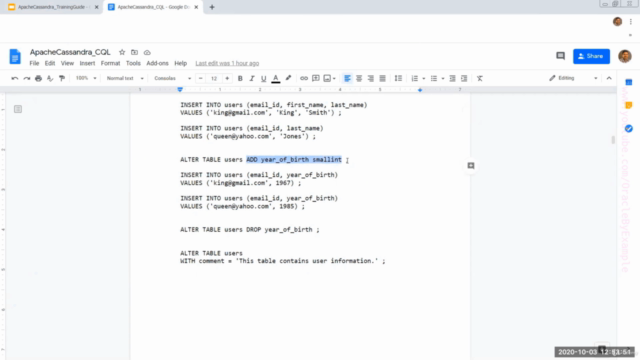Center align the text

point(359,78)
